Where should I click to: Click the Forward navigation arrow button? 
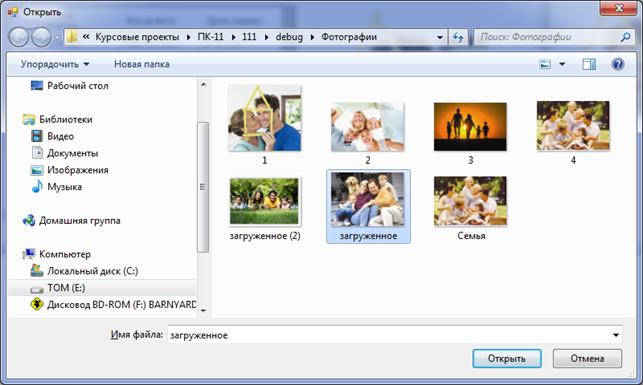41,37
